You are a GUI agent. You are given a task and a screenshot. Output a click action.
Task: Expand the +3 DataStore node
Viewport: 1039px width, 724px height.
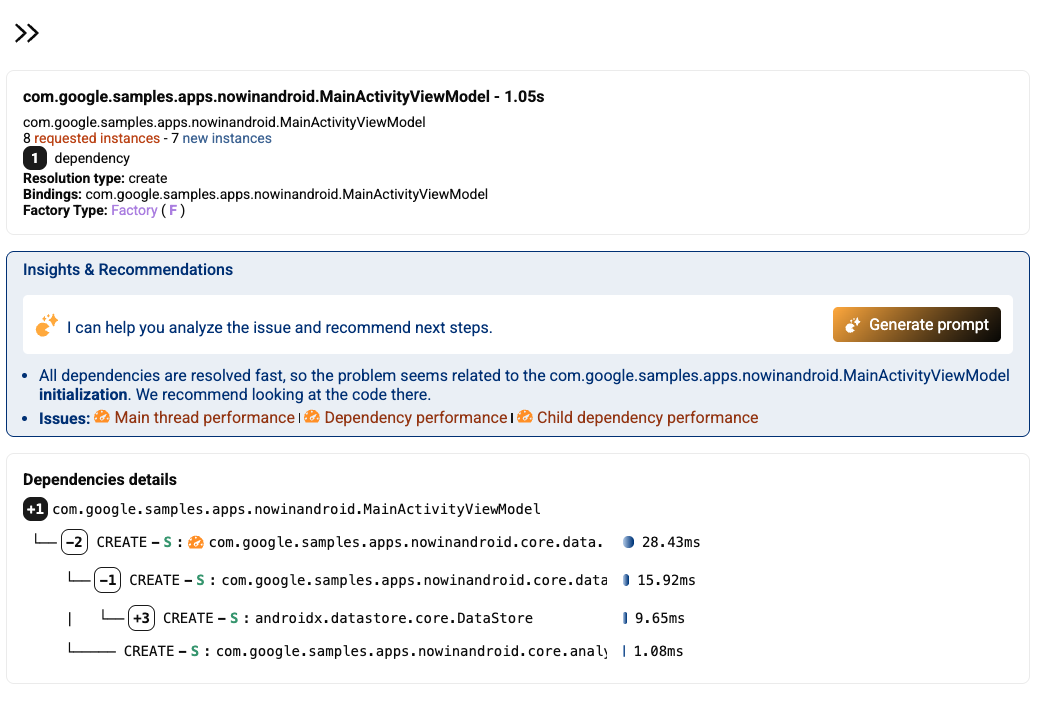(141, 618)
